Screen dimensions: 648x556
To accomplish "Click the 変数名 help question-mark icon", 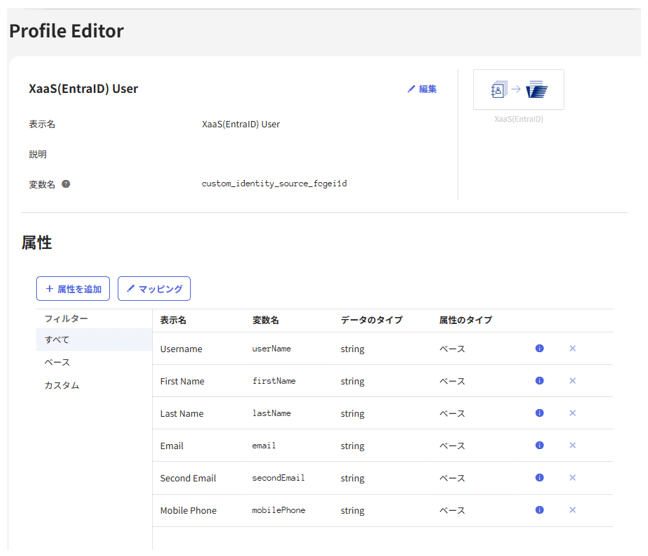I will pyautogui.click(x=66, y=184).
